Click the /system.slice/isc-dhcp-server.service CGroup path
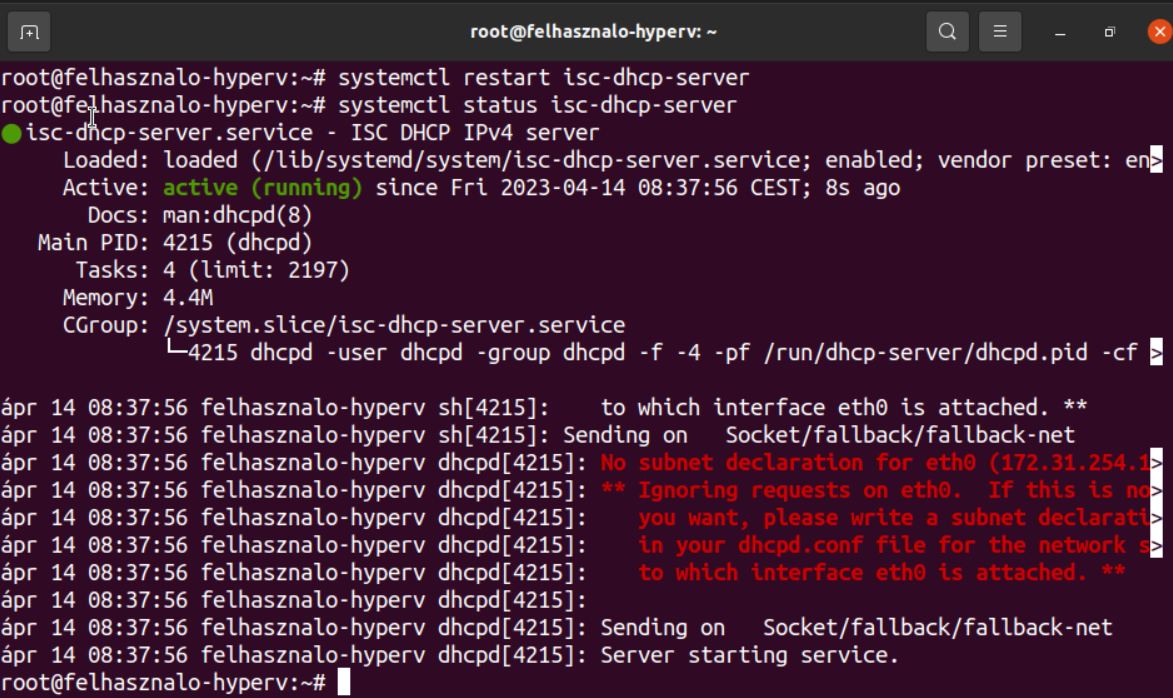This screenshot has height=698, width=1173. [x=394, y=325]
